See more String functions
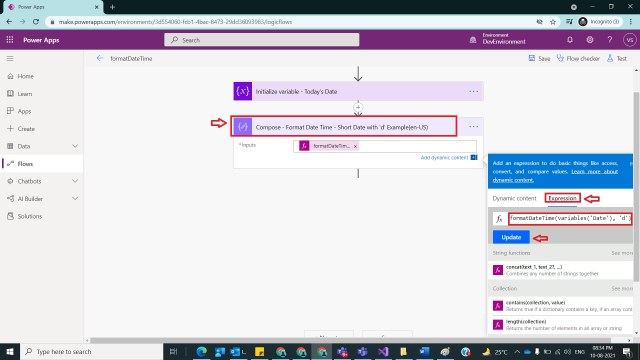This screenshot has height=360, width=640. (622, 253)
